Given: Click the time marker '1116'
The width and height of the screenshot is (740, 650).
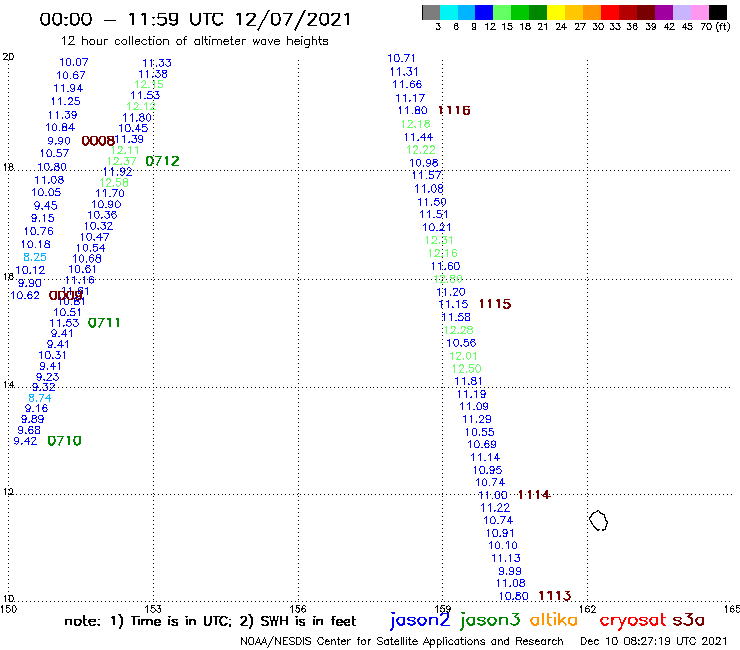Looking at the screenshot, I should [x=454, y=110].
